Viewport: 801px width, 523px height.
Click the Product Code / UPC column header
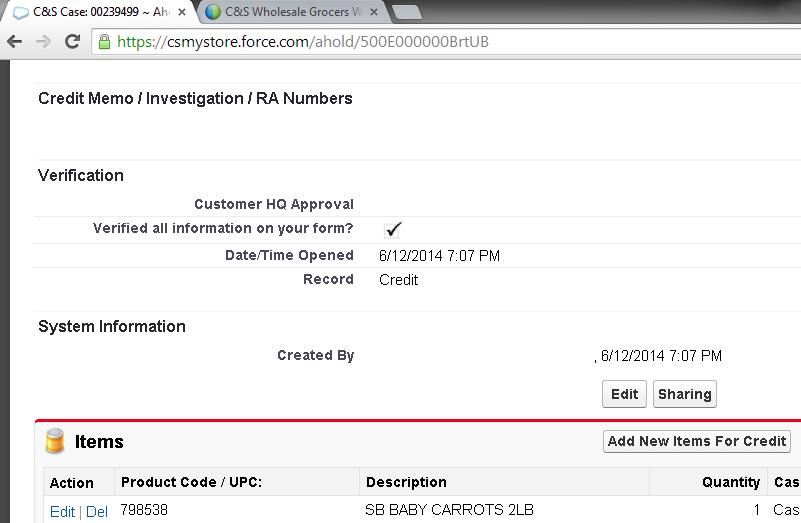coord(191,482)
